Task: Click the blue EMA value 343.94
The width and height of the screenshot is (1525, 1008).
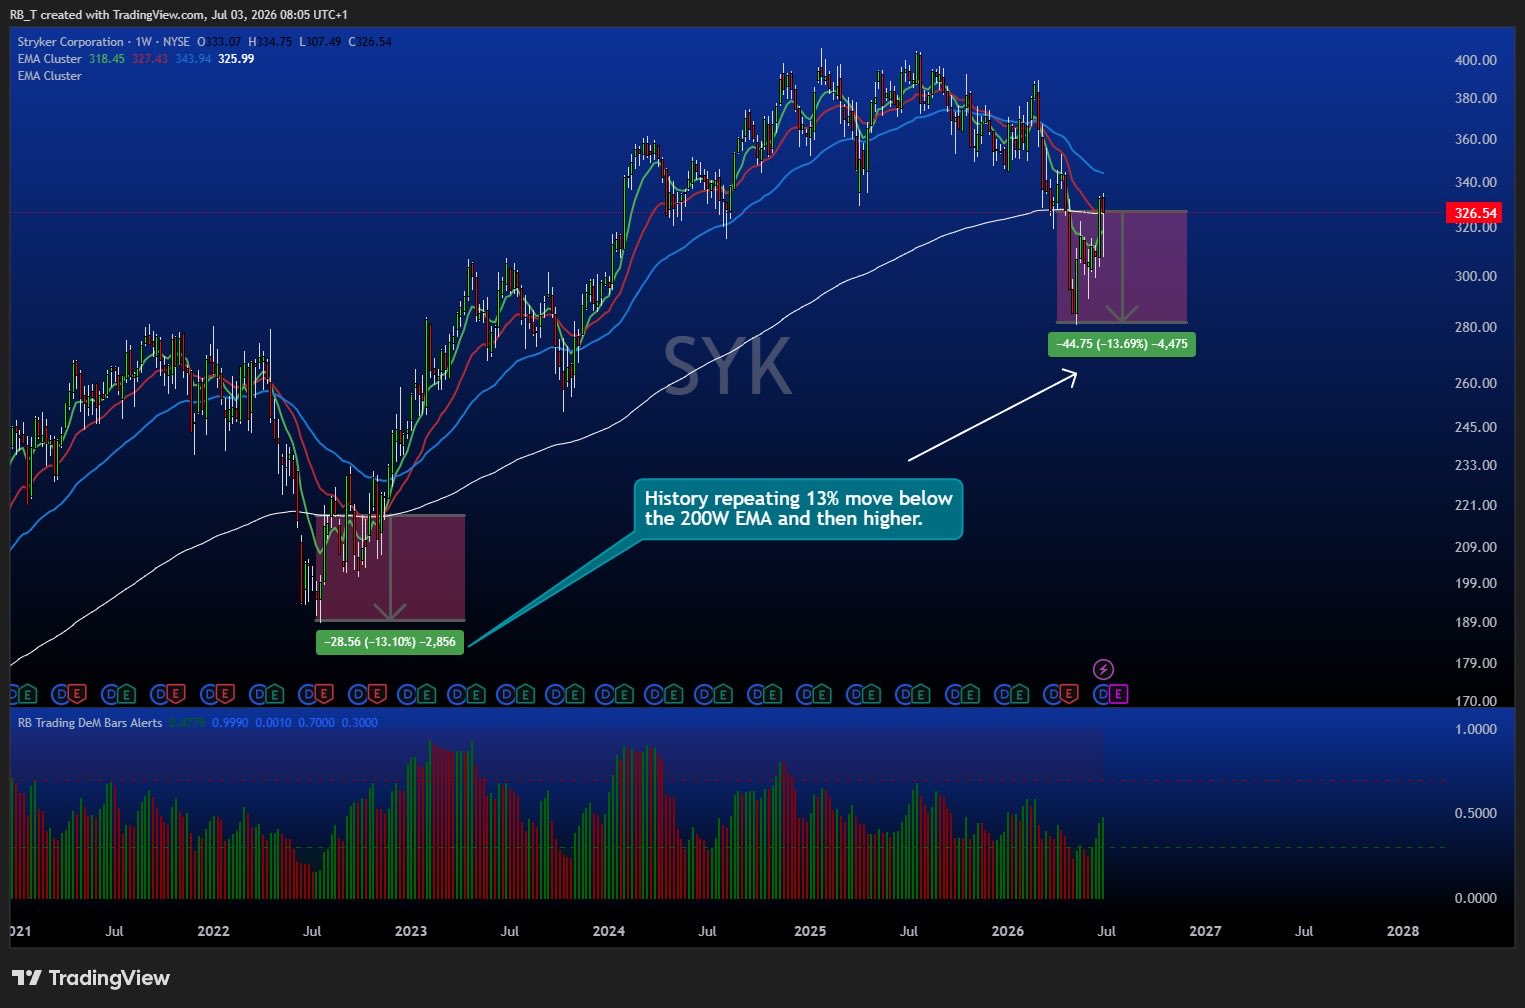Action: (x=193, y=59)
